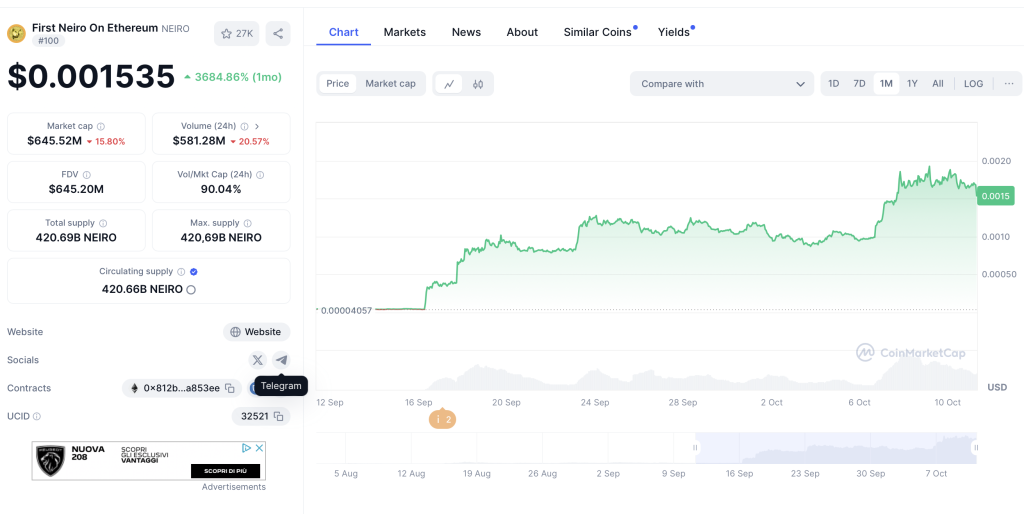Close the advertisement with X icon

tap(259, 448)
